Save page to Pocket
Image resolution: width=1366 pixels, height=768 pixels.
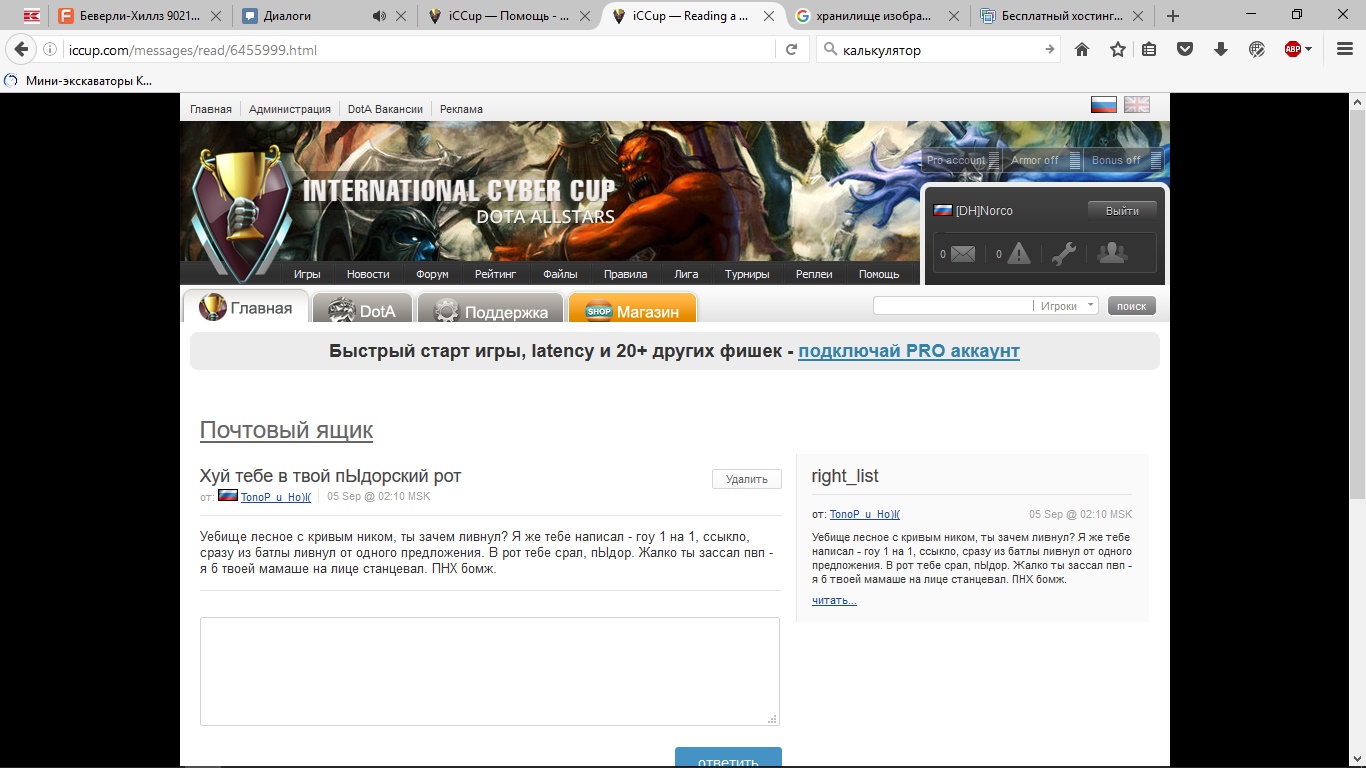pyautogui.click(x=1185, y=49)
